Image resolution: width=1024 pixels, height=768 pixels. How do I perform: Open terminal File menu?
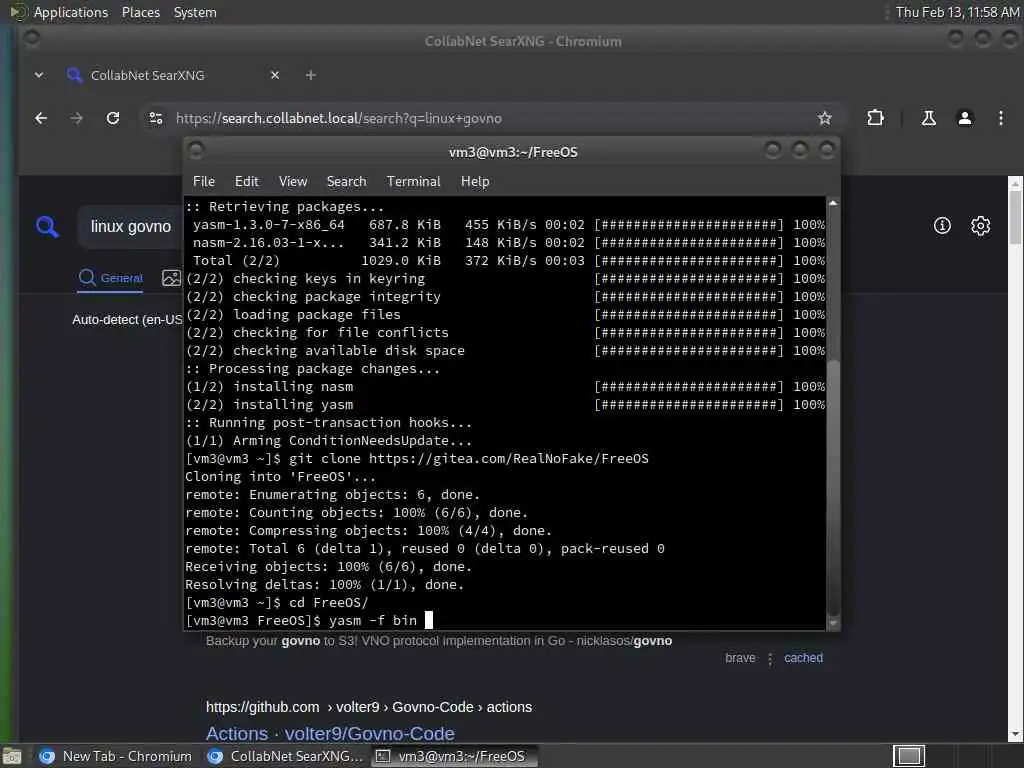pyautogui.click(x=204, y=182)
